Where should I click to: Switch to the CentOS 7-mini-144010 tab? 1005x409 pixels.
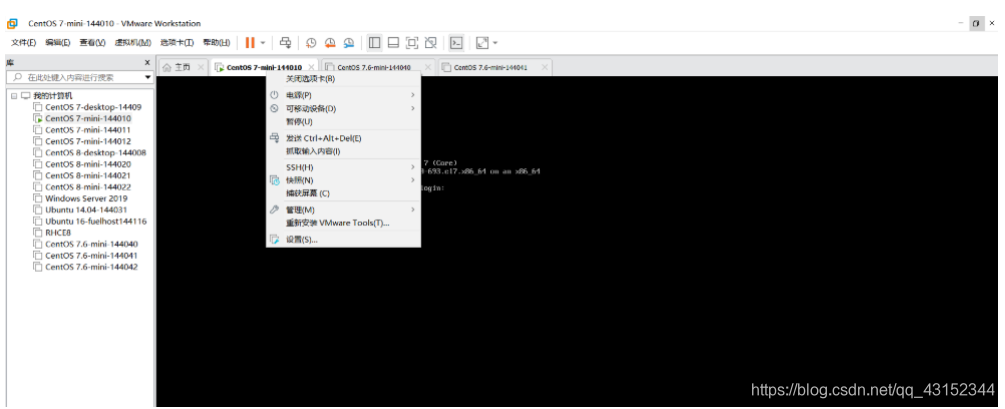coord(264,67)
